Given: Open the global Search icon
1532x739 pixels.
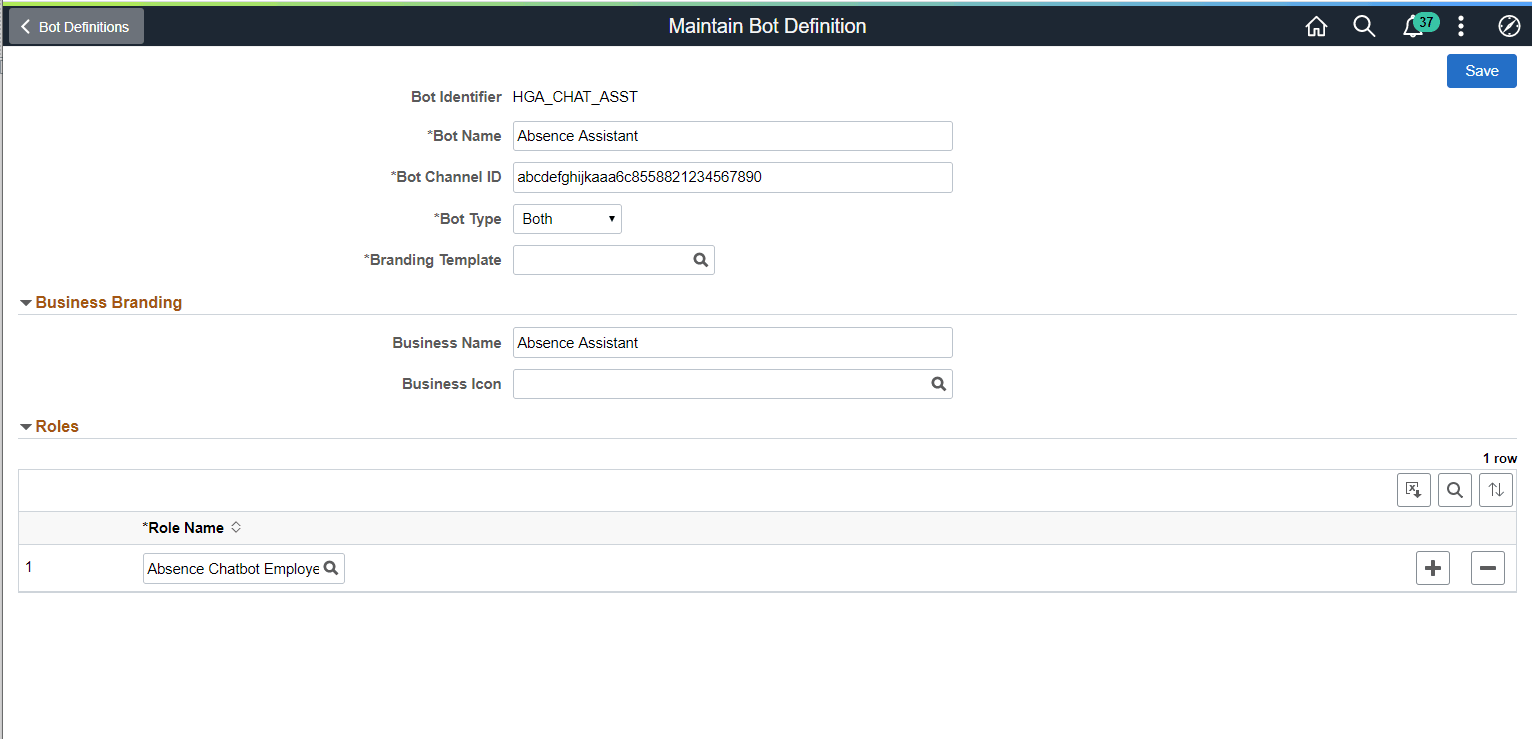Looking at the screenshot, I should coord(1364,26).
